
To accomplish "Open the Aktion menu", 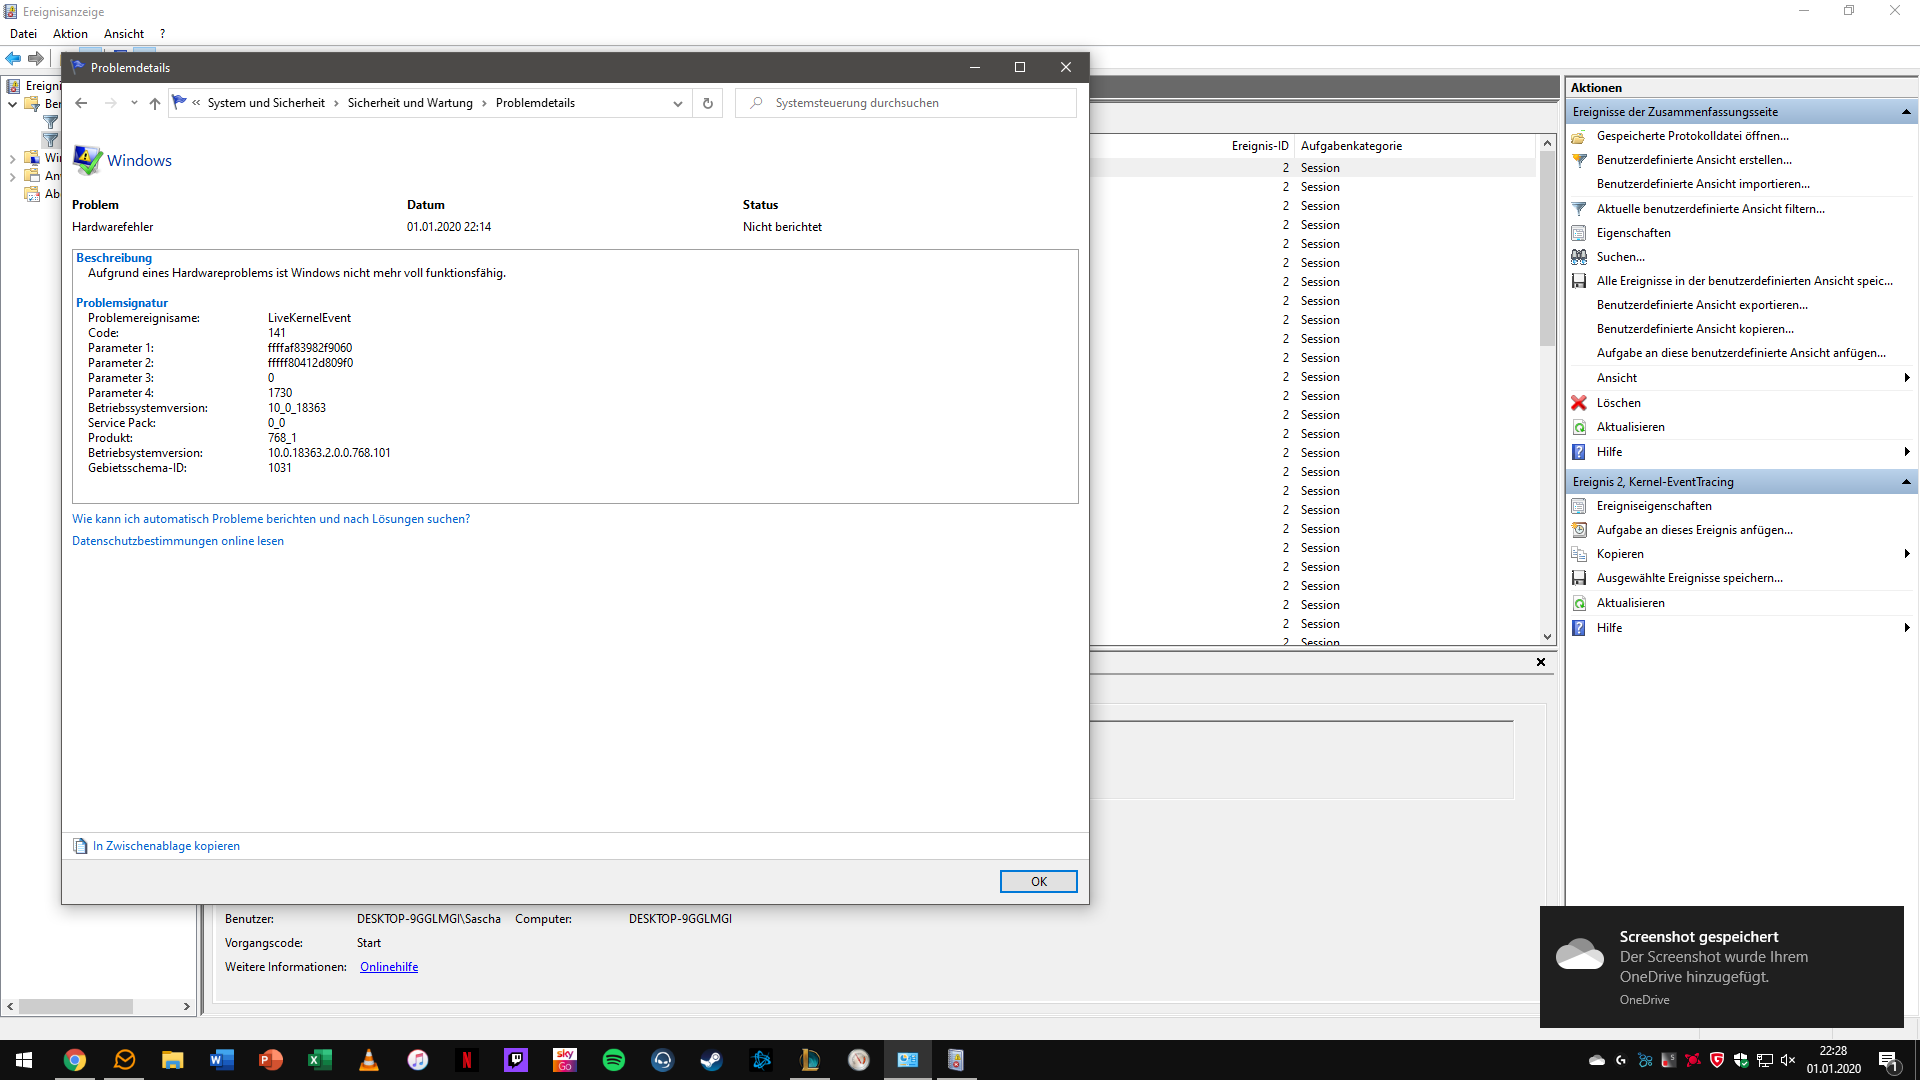I will 70,34.
